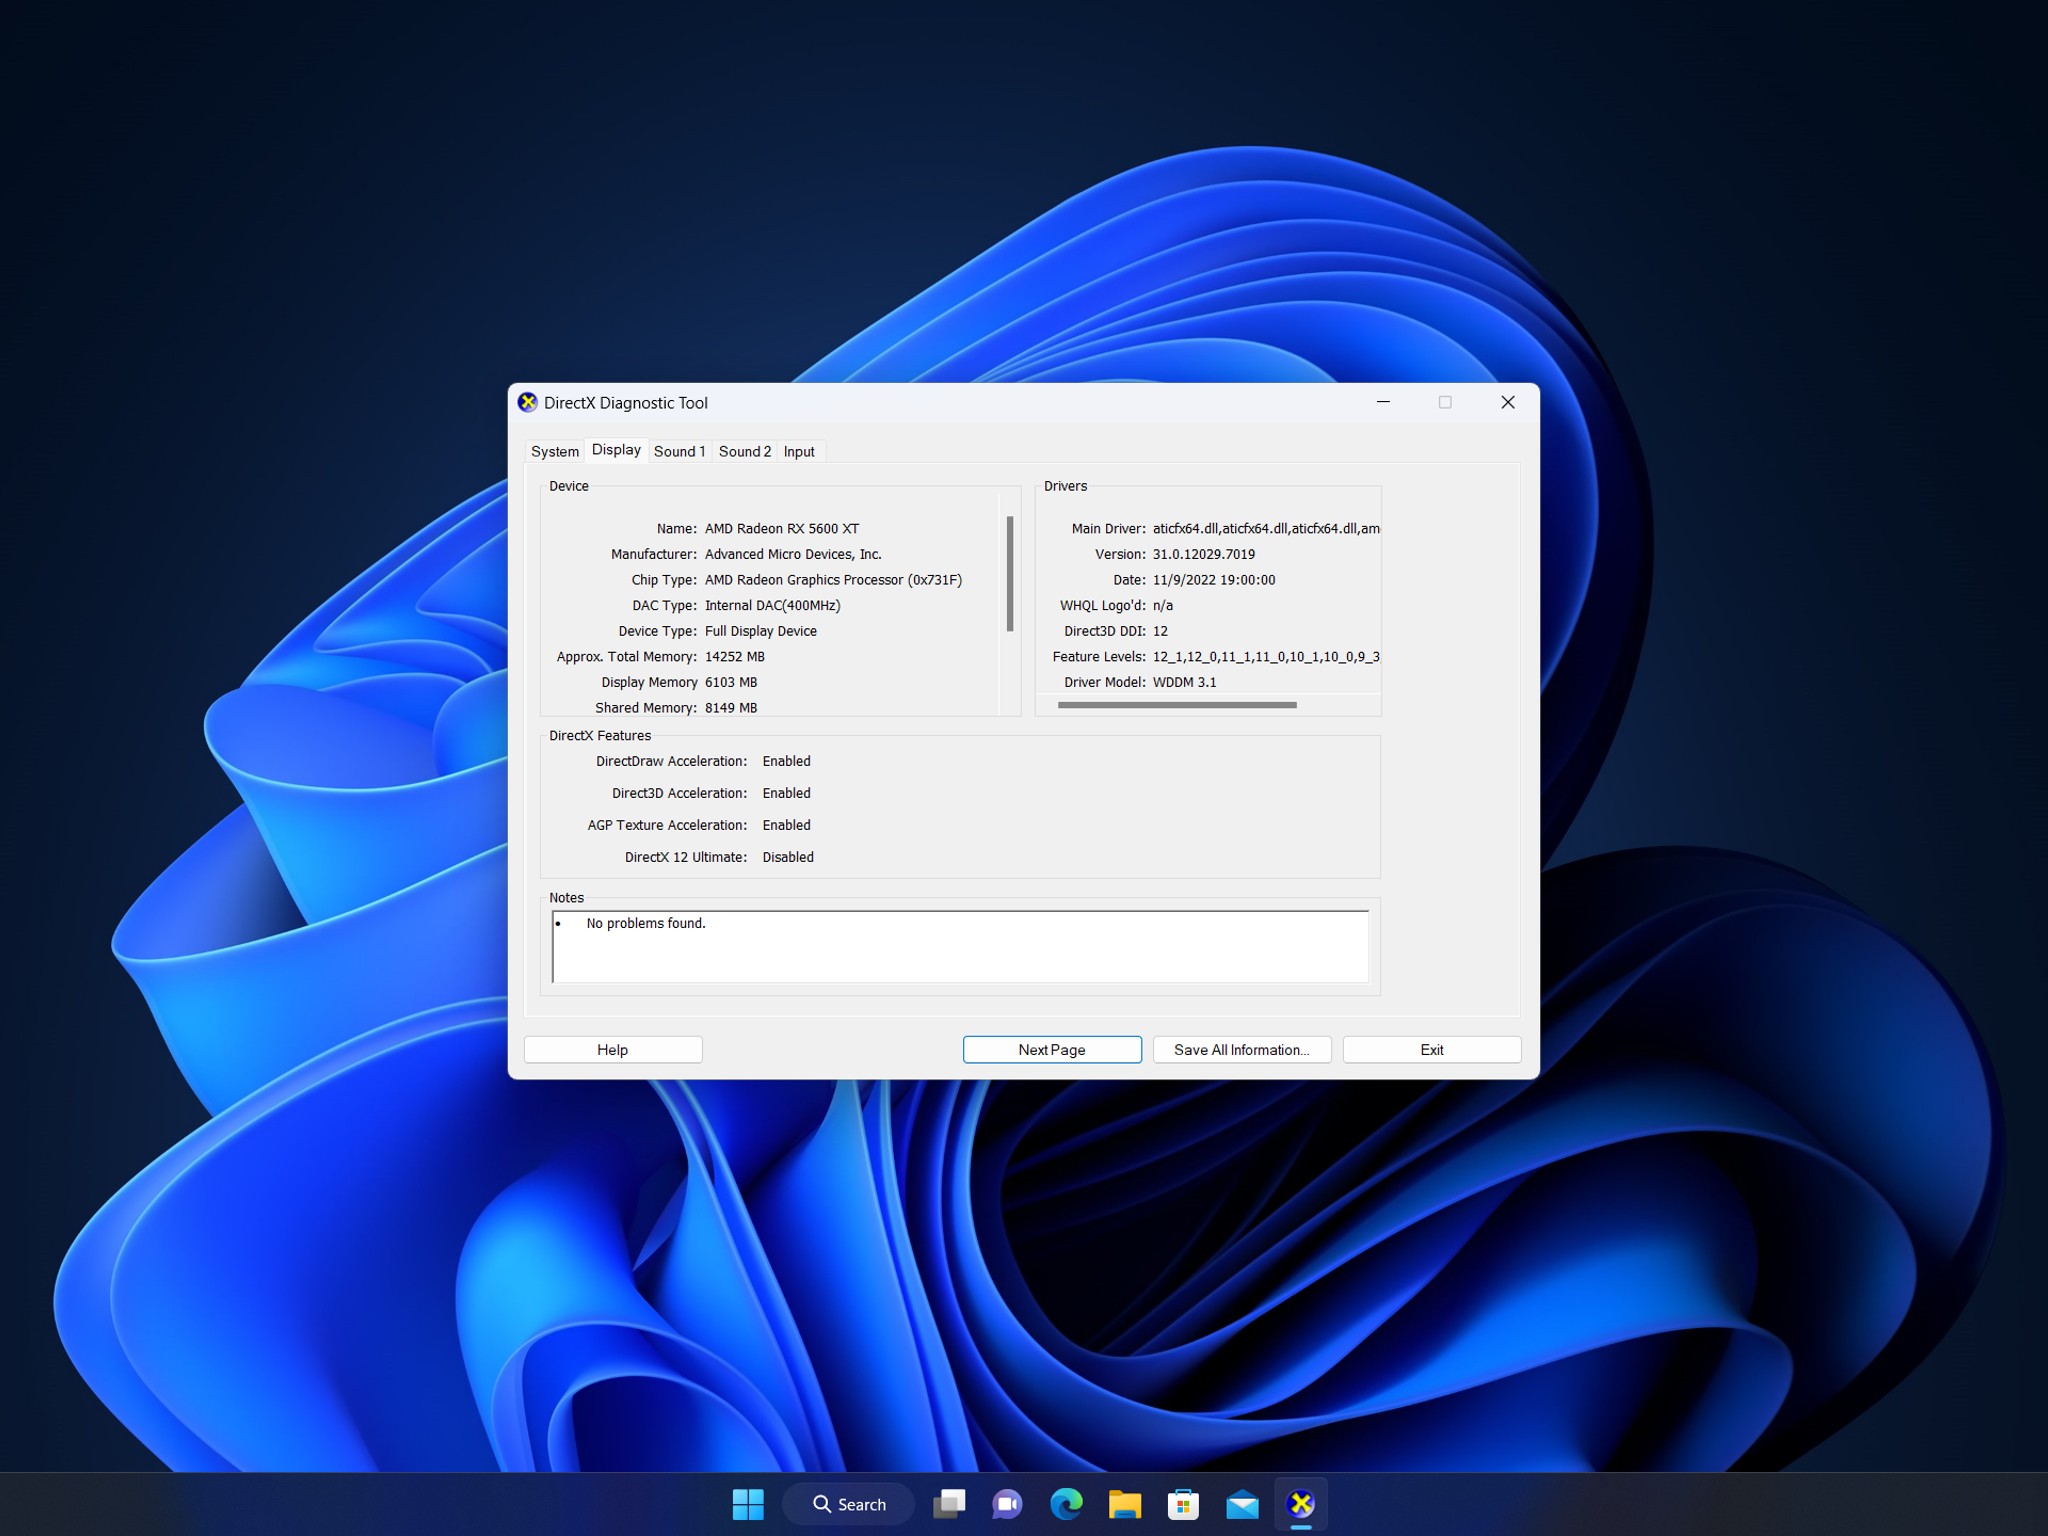The image size is (2048, 1536).
Task: Minimize the DirectX Diagnostic Tool window
Action: pos(1383,402)
